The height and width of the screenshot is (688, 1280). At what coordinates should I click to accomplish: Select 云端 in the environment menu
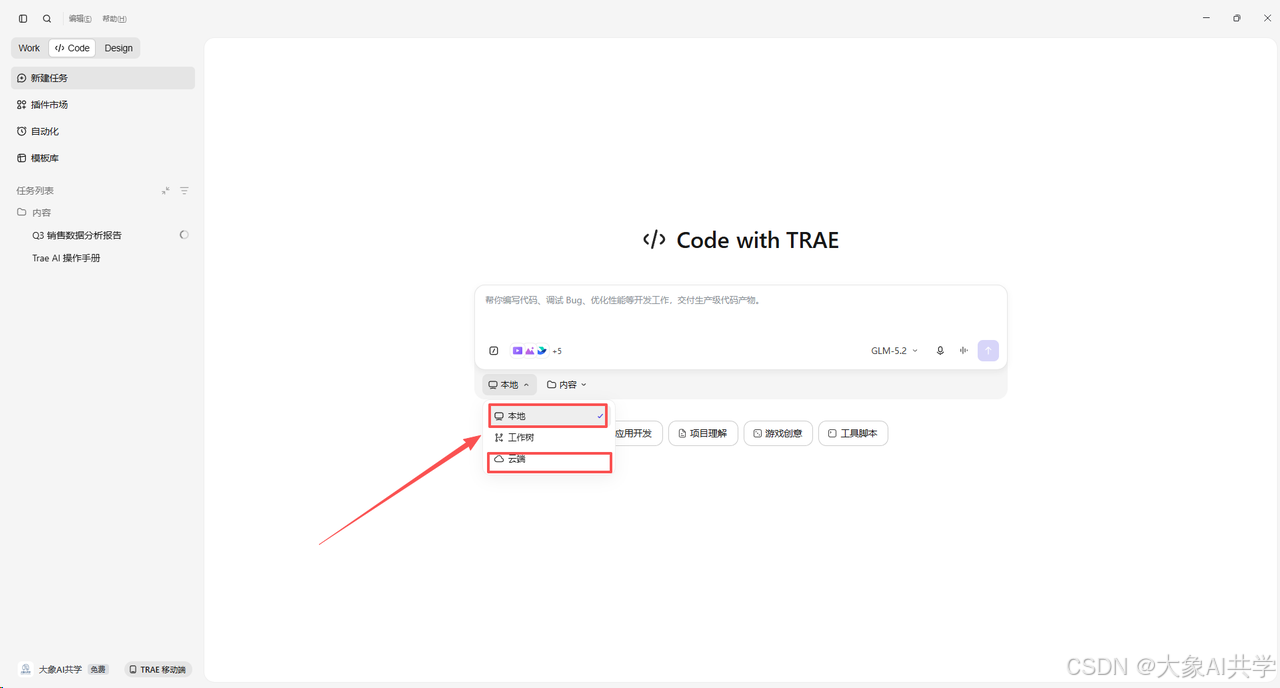[x=548, y=459]
